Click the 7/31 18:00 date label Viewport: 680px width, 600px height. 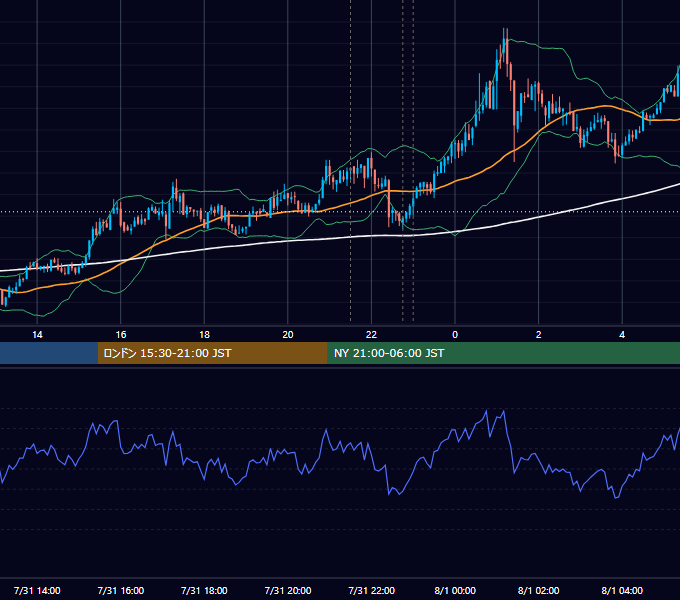[x=204, y=590]
